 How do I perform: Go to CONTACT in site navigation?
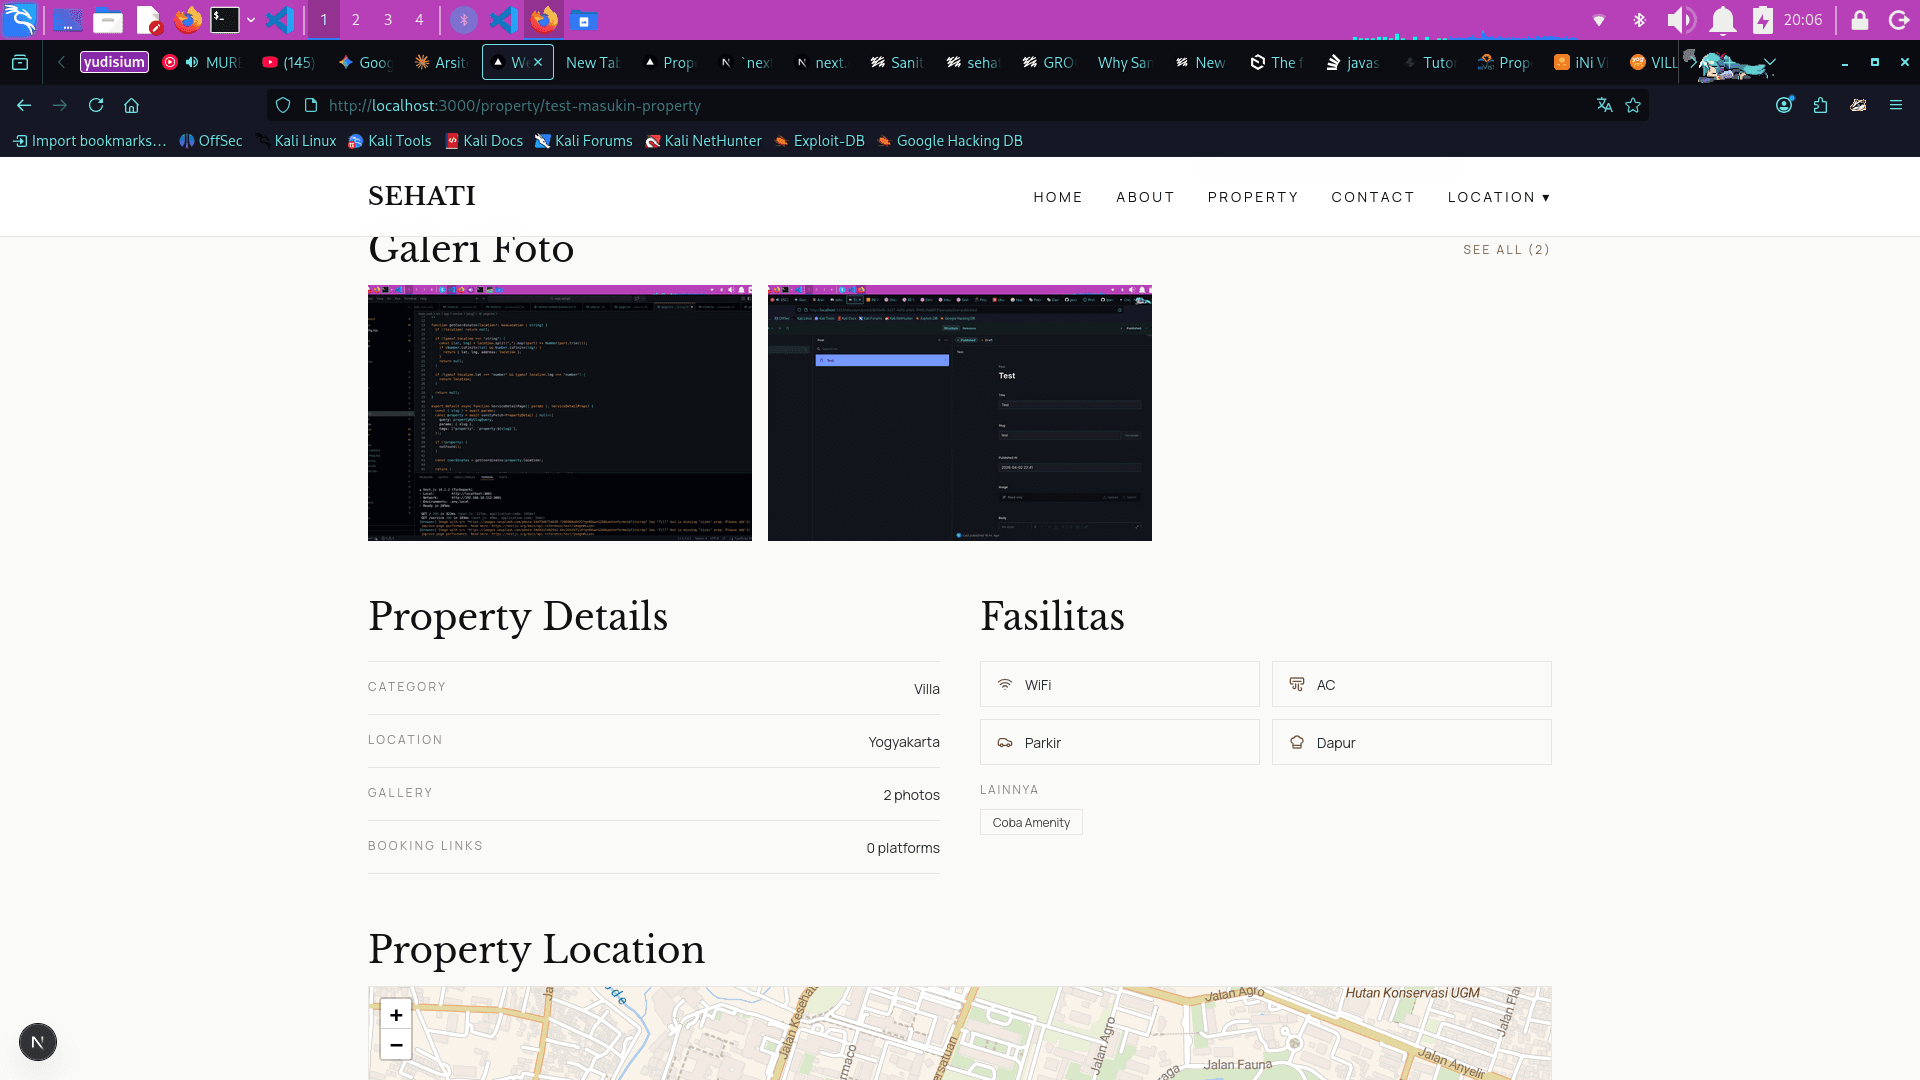click(x=1373, y=197)
